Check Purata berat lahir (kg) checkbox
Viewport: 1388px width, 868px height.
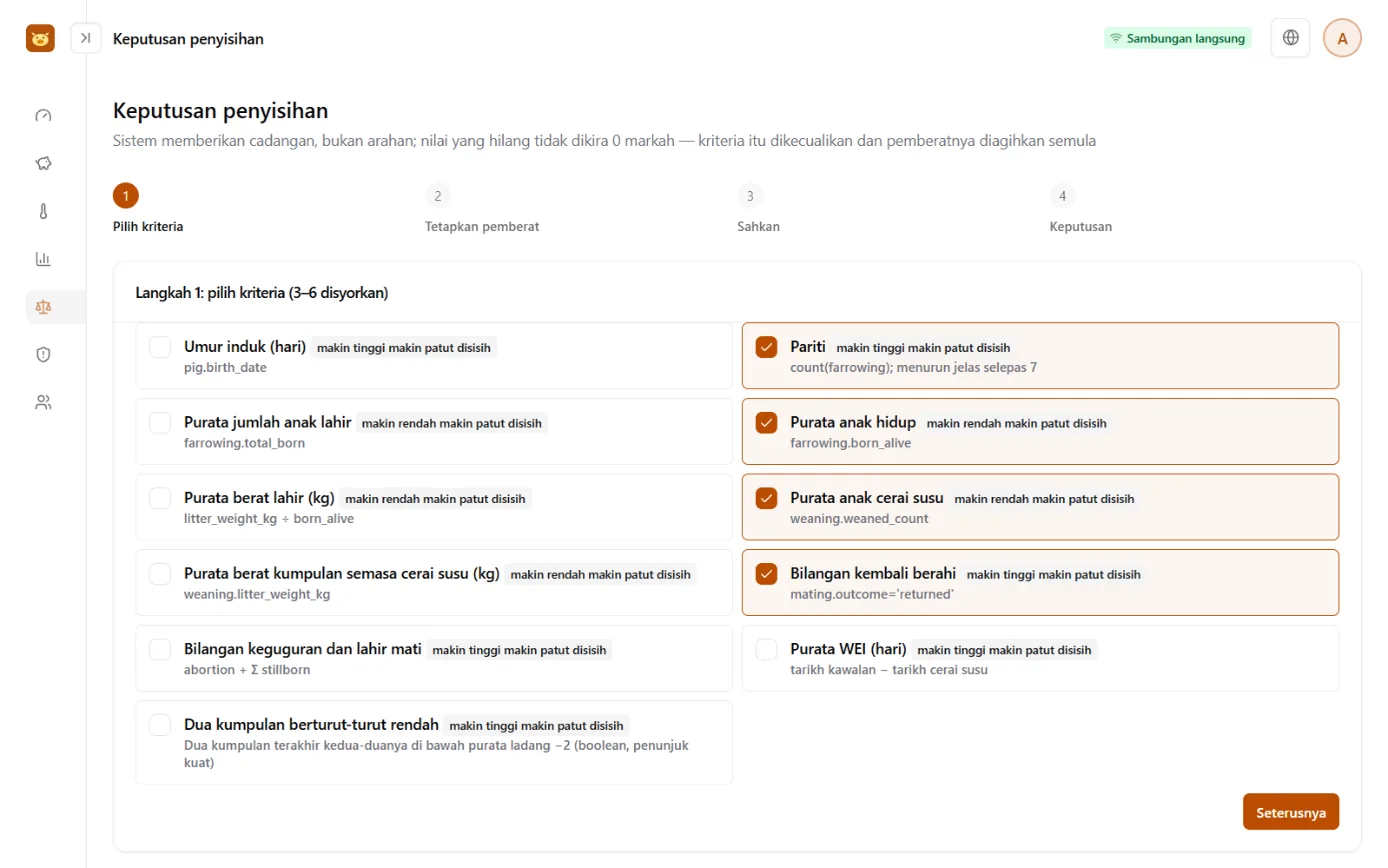click(x=160, y=498)
